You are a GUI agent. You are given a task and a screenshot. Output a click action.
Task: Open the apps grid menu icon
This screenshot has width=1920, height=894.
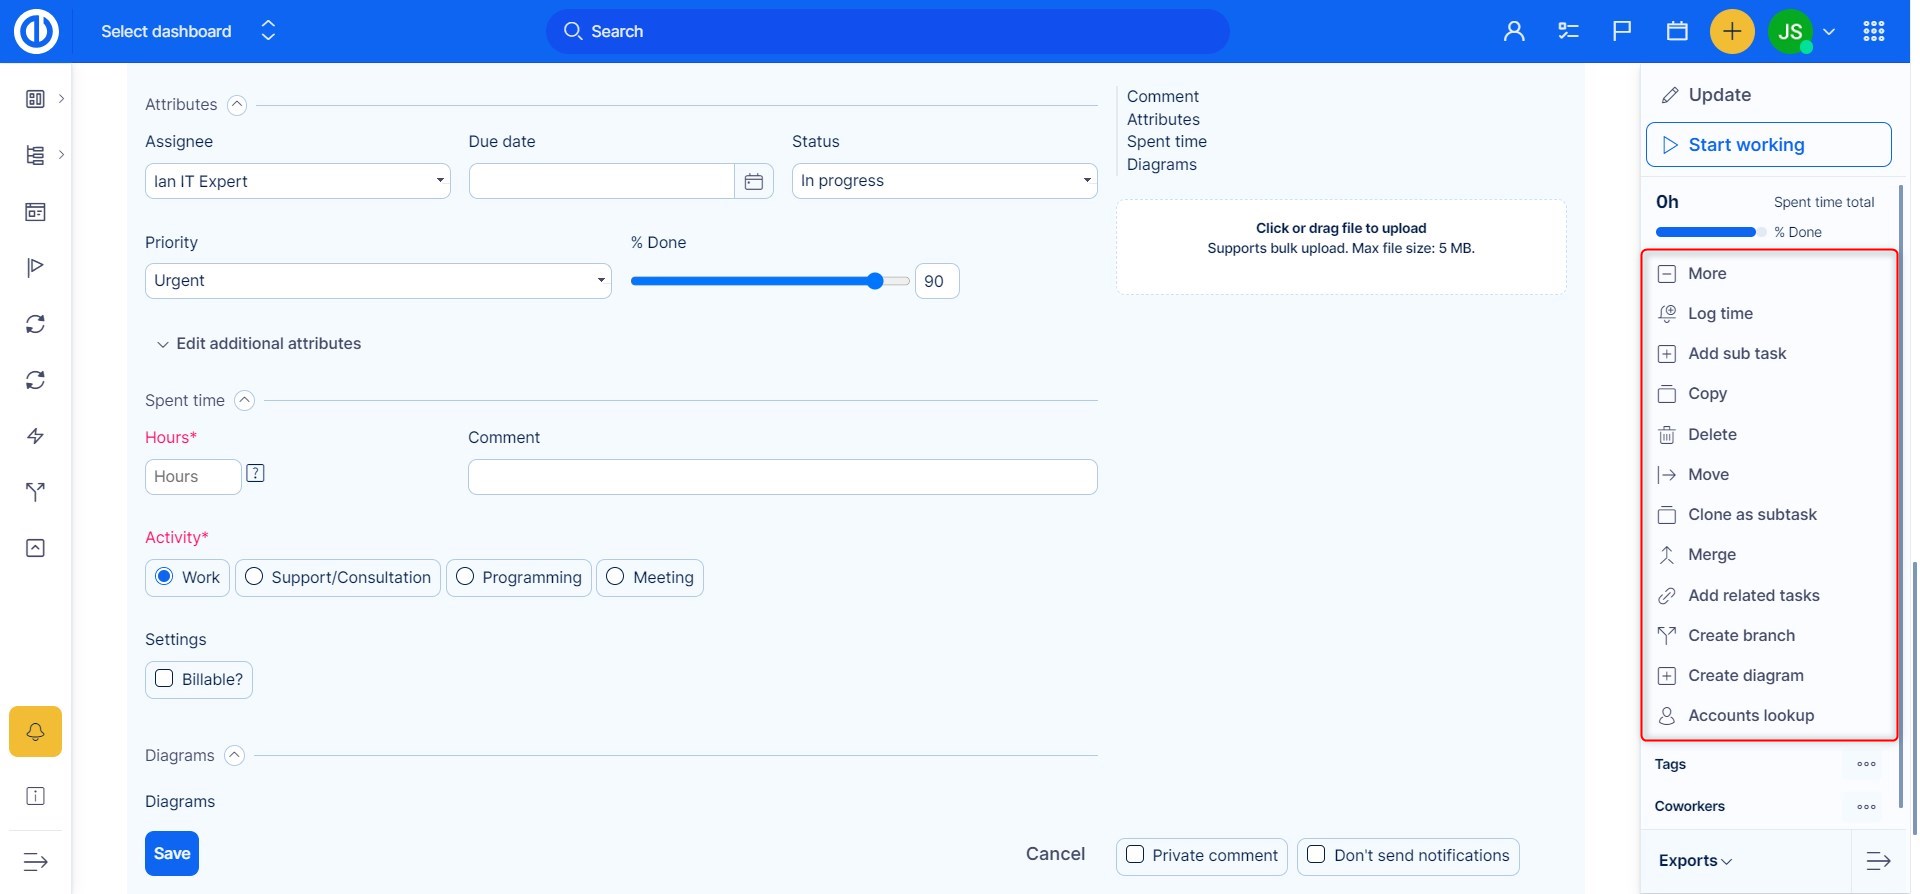1874,32
